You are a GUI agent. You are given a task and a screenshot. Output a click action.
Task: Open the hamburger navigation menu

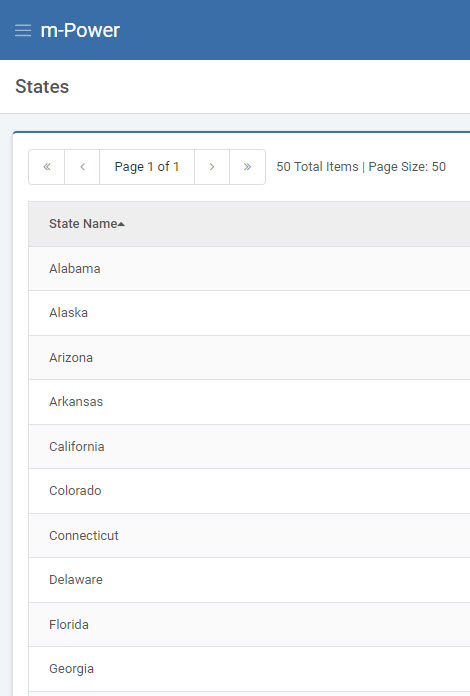[x=23, y=31]
